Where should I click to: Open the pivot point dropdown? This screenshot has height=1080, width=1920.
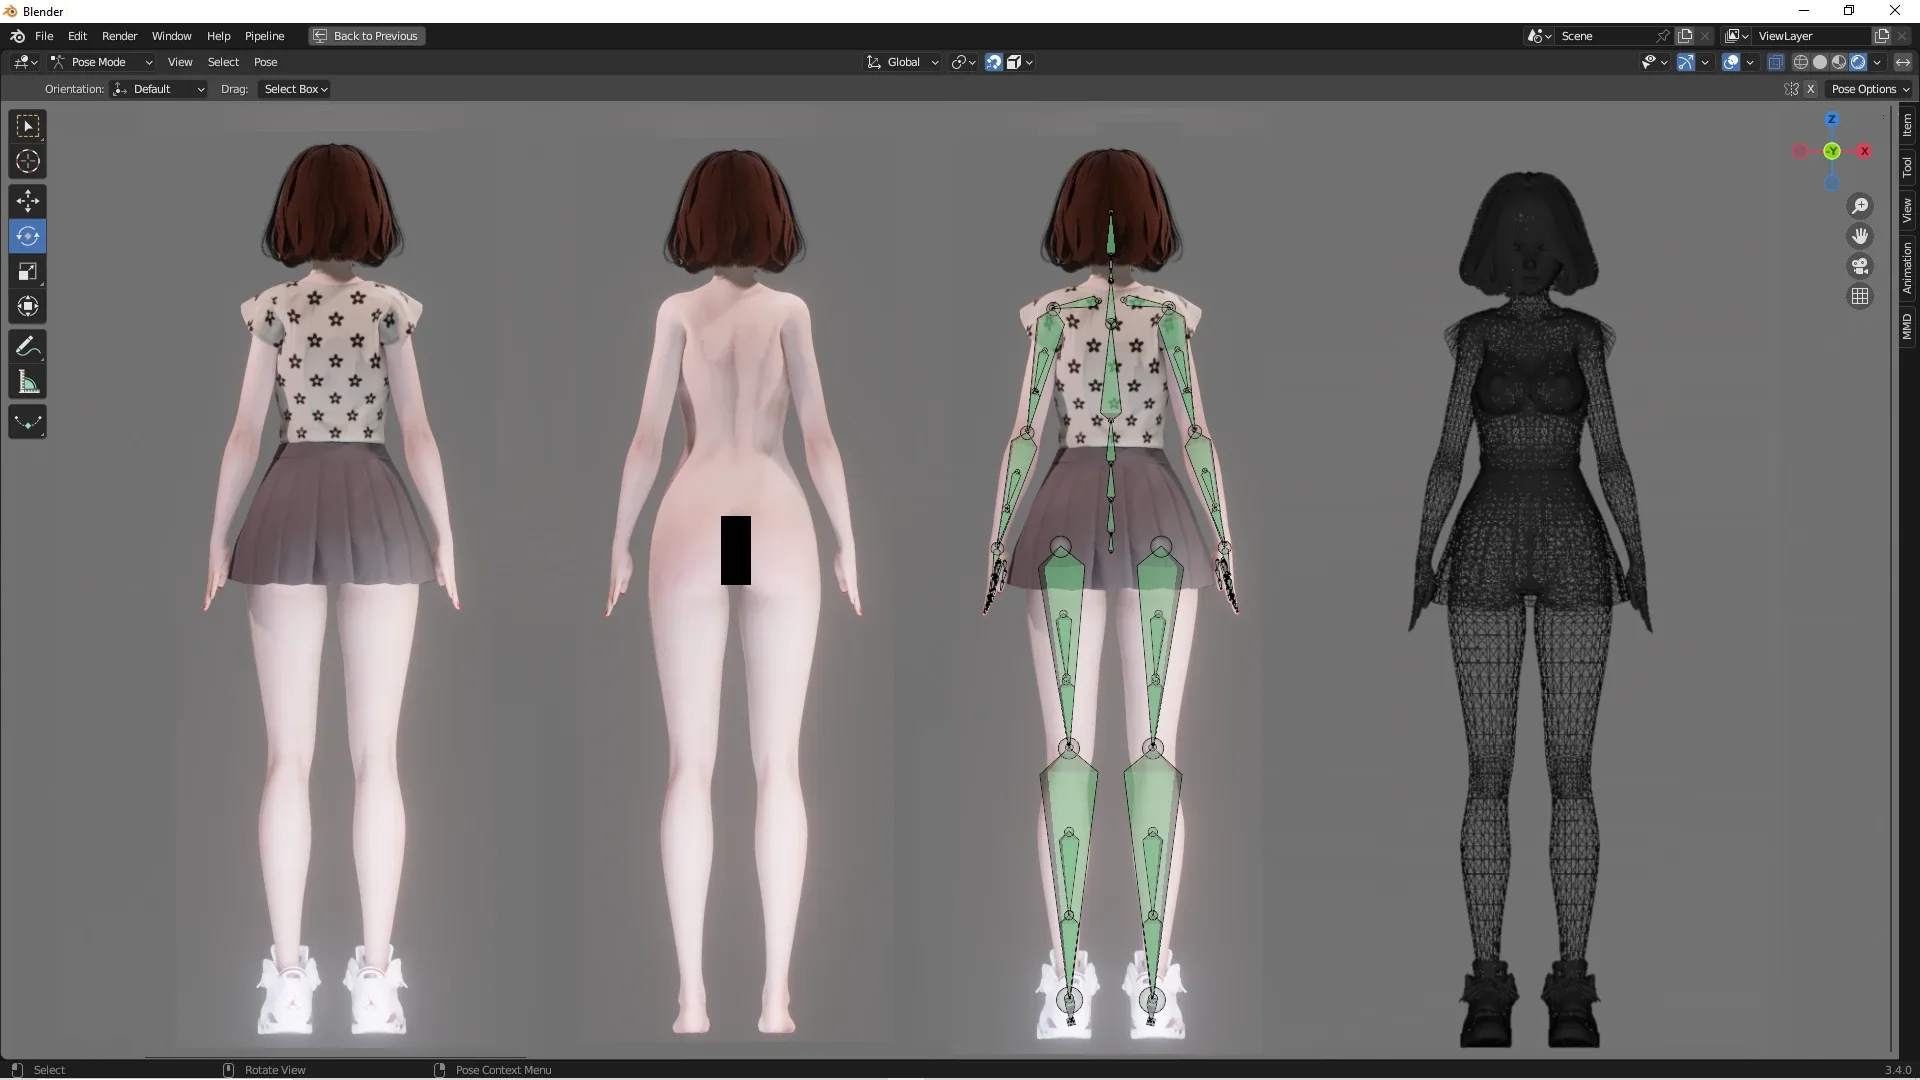click(x=964, y=62)
